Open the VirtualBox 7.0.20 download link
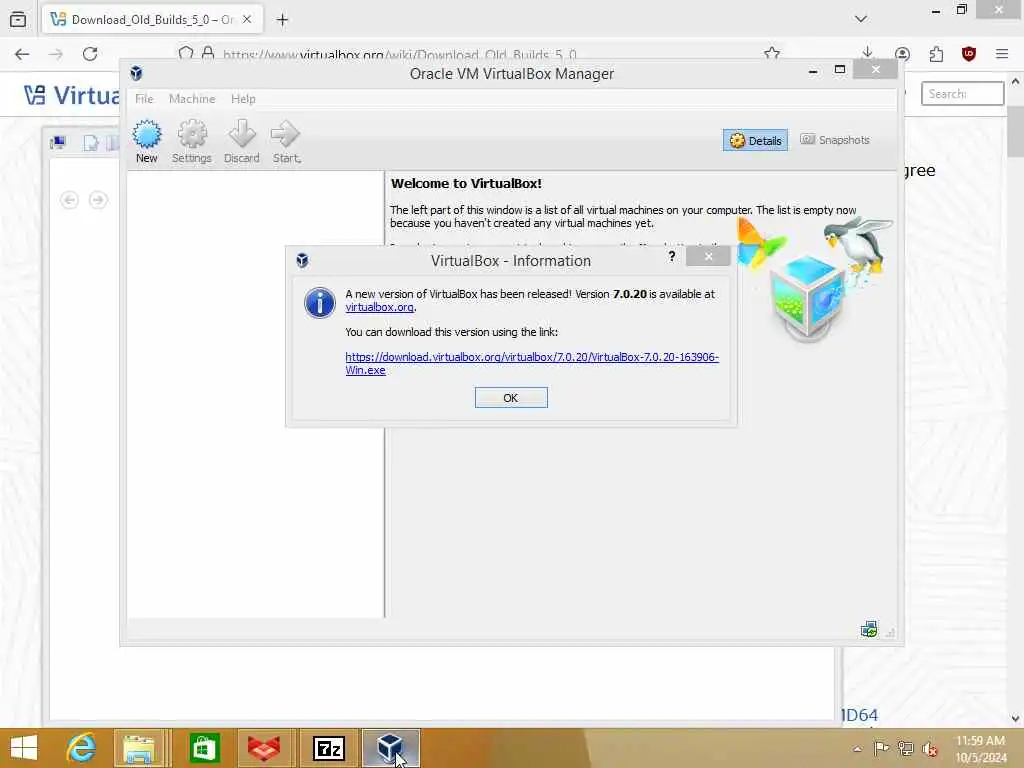This screenshot has width=1024, height=768. click(x=532, y=364)
